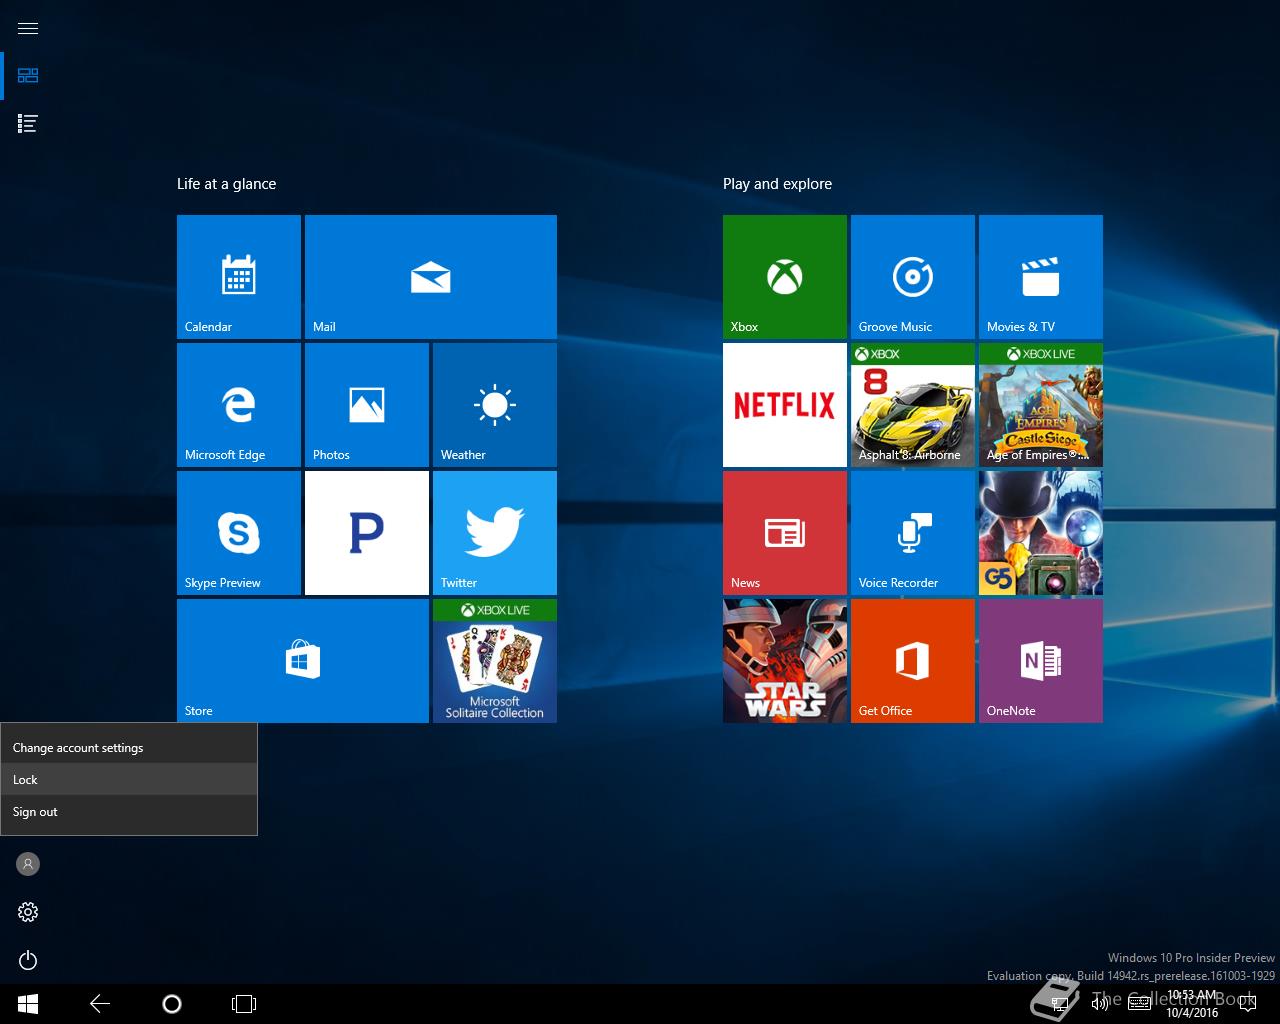This screenshot has width=1280, height=1024.
Task: Open the Pandora P tile
Action: pyautogui.click(x=367, y=533)
